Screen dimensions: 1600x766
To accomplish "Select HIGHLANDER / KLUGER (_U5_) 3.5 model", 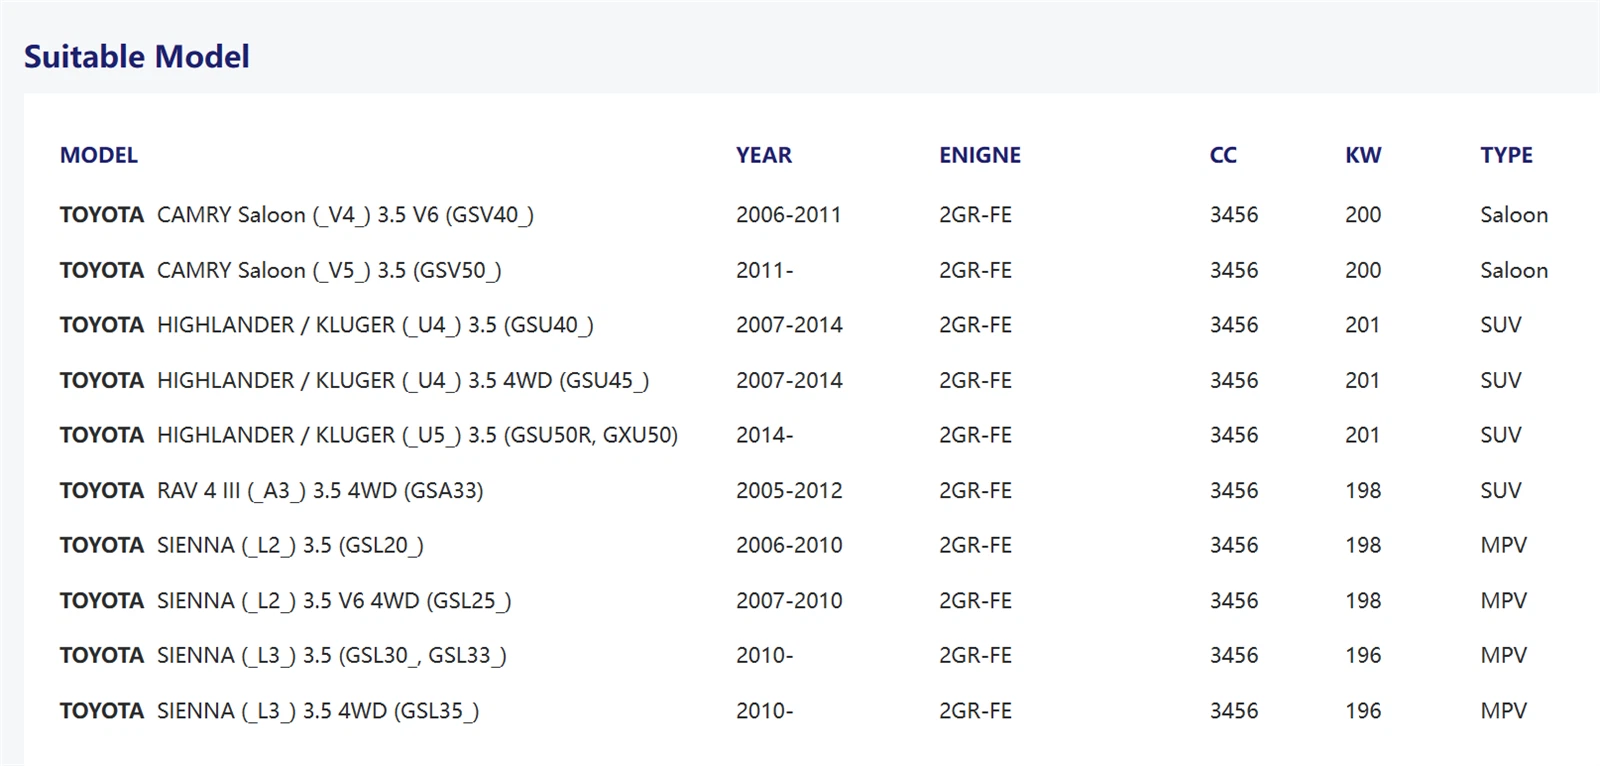I will [x=417, y=435].
